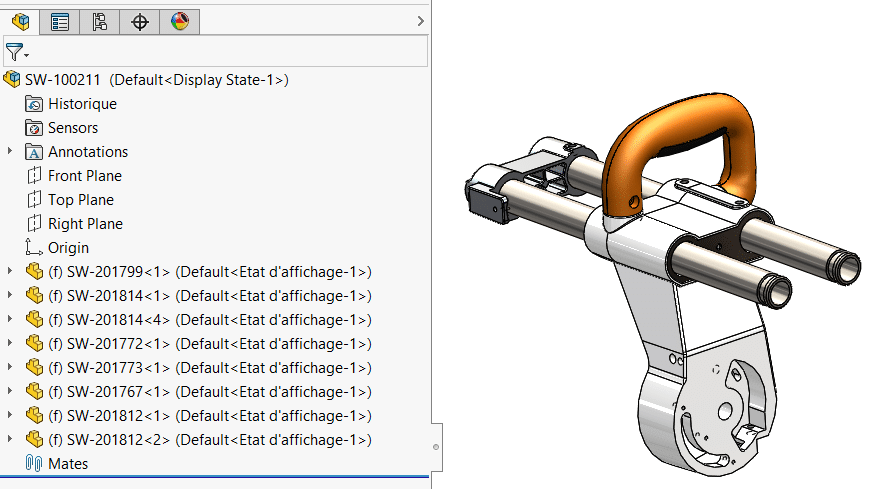
Task: Click the Right Plane icon
Action: (34, 223)
